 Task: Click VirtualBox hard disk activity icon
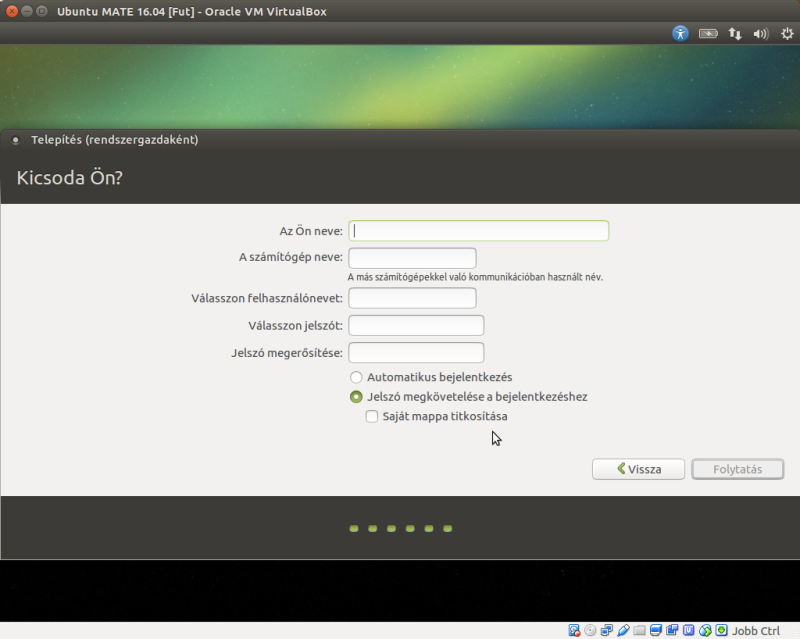click(x=574, y=630)
